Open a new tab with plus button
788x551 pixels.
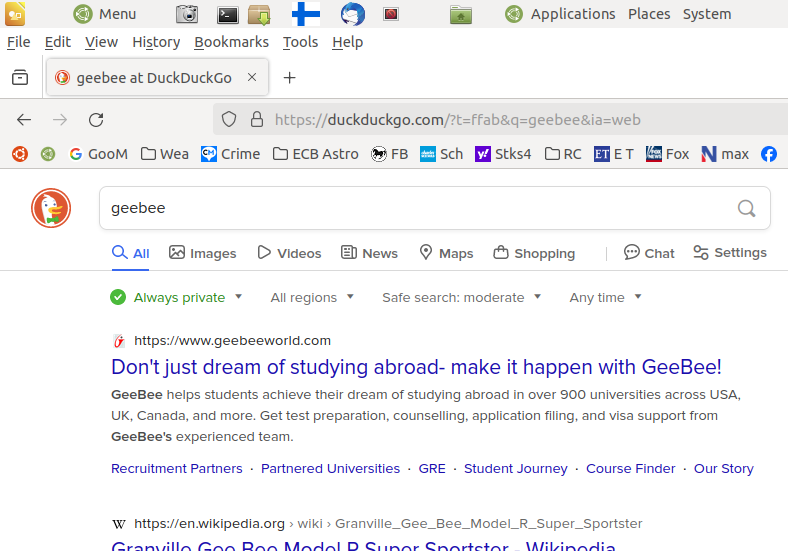289,77
